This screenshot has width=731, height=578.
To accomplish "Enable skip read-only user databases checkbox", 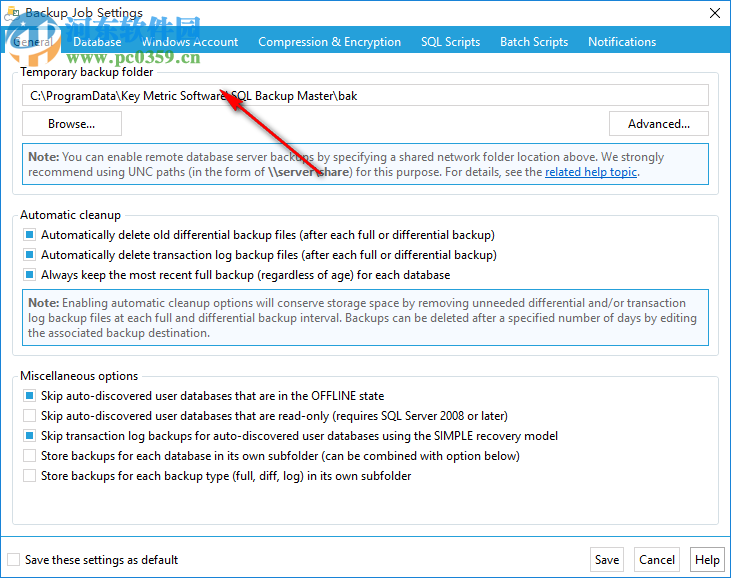I will (29, 416).
